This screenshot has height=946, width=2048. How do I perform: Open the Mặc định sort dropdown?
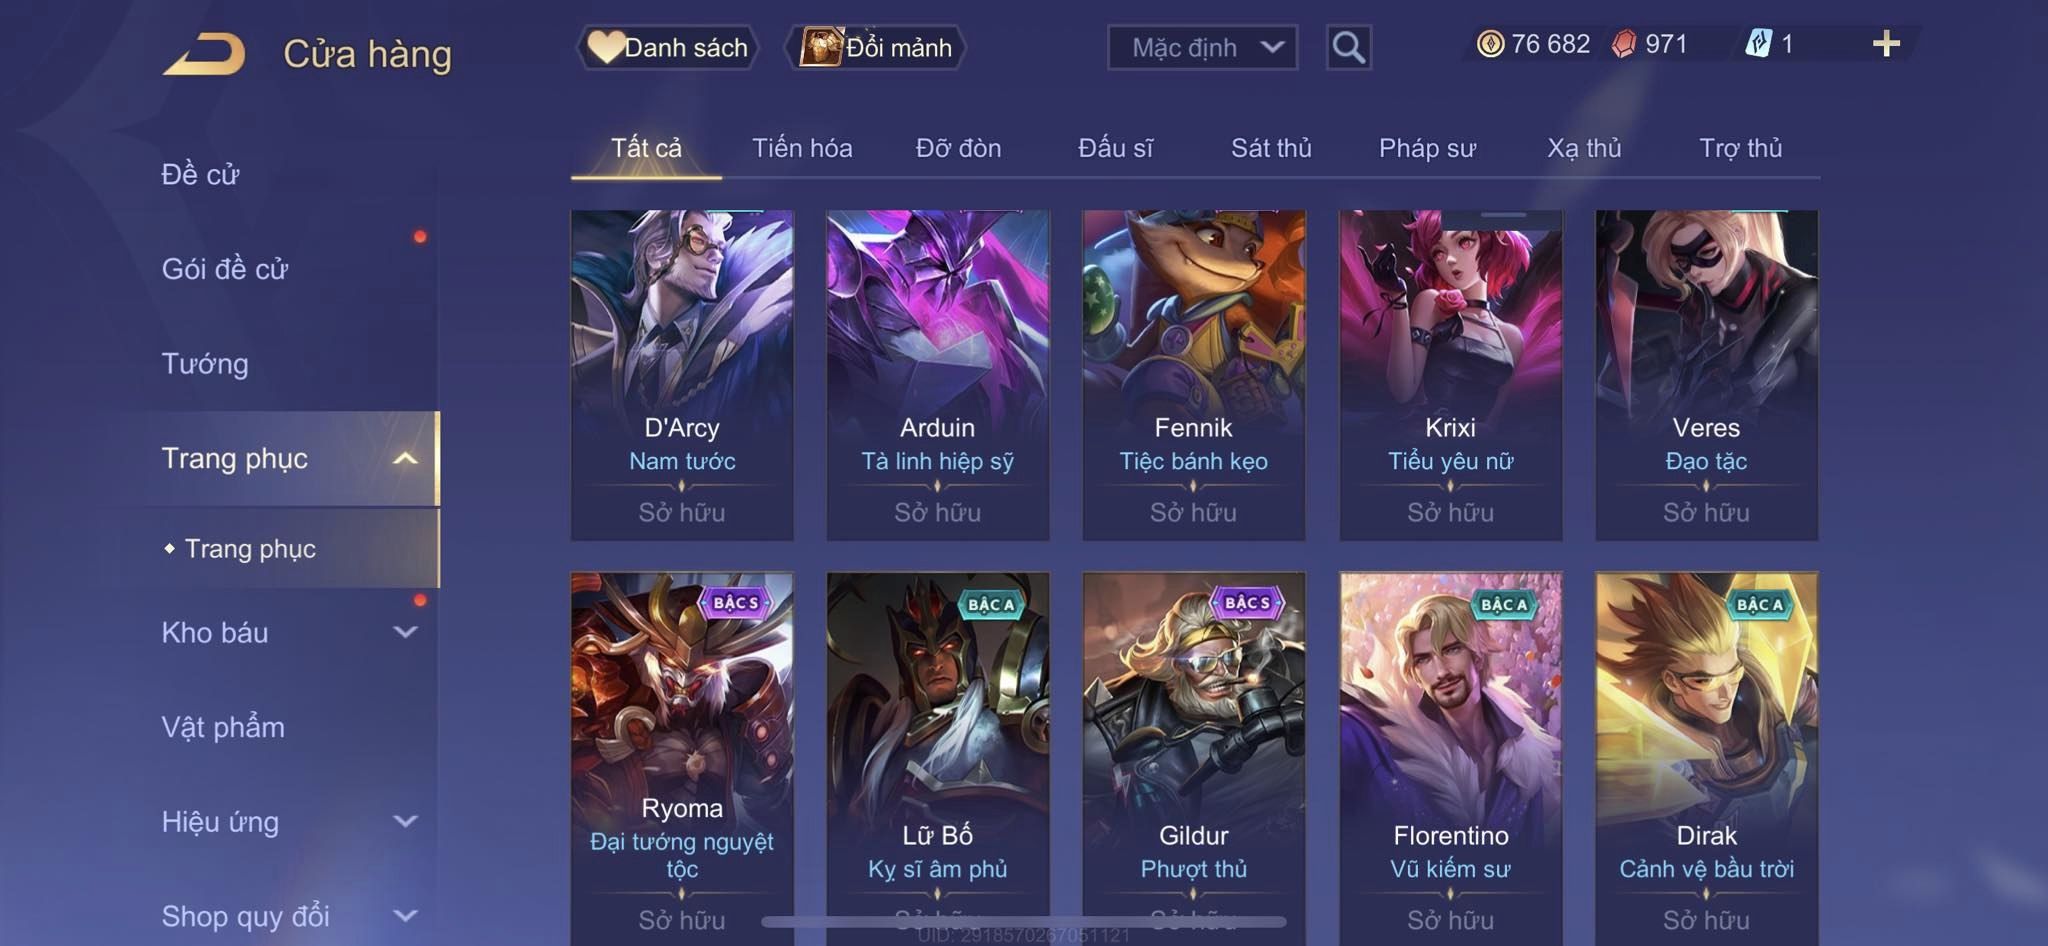point(1202,47)
